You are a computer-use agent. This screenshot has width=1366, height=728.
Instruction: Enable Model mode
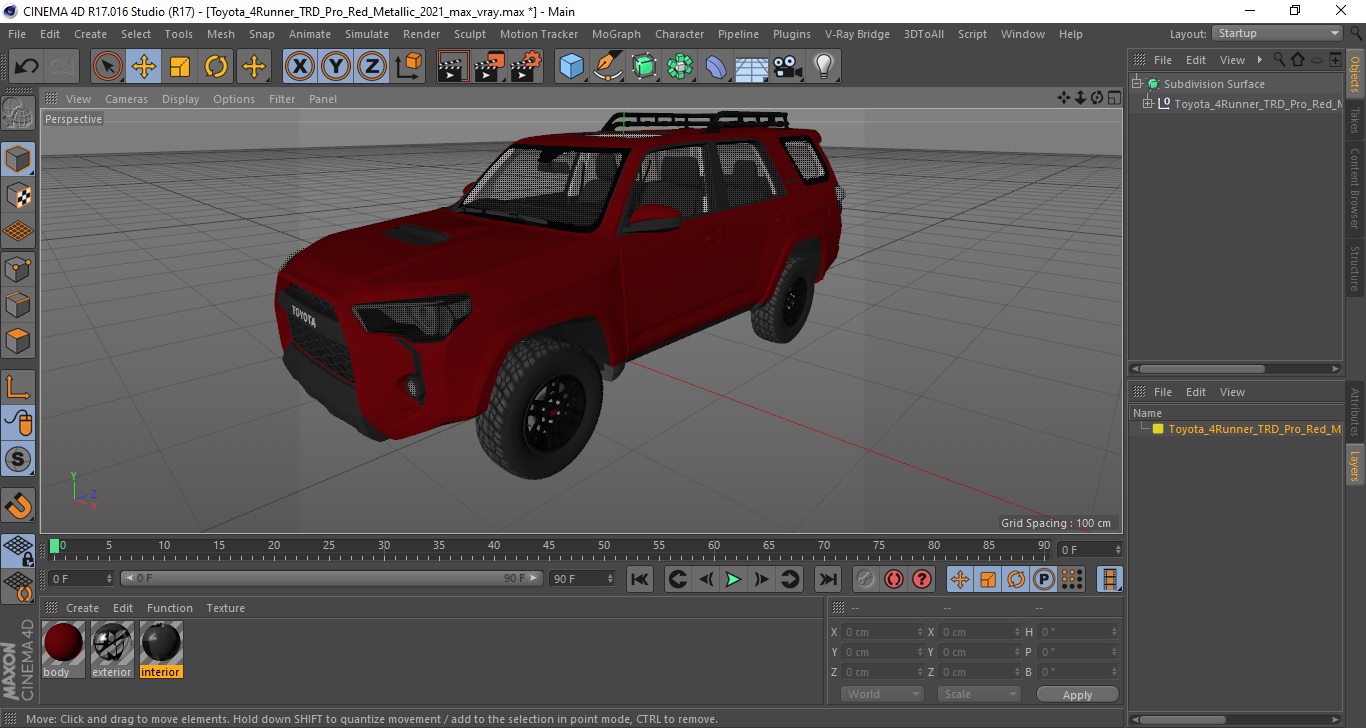click(x=18, y=159)
